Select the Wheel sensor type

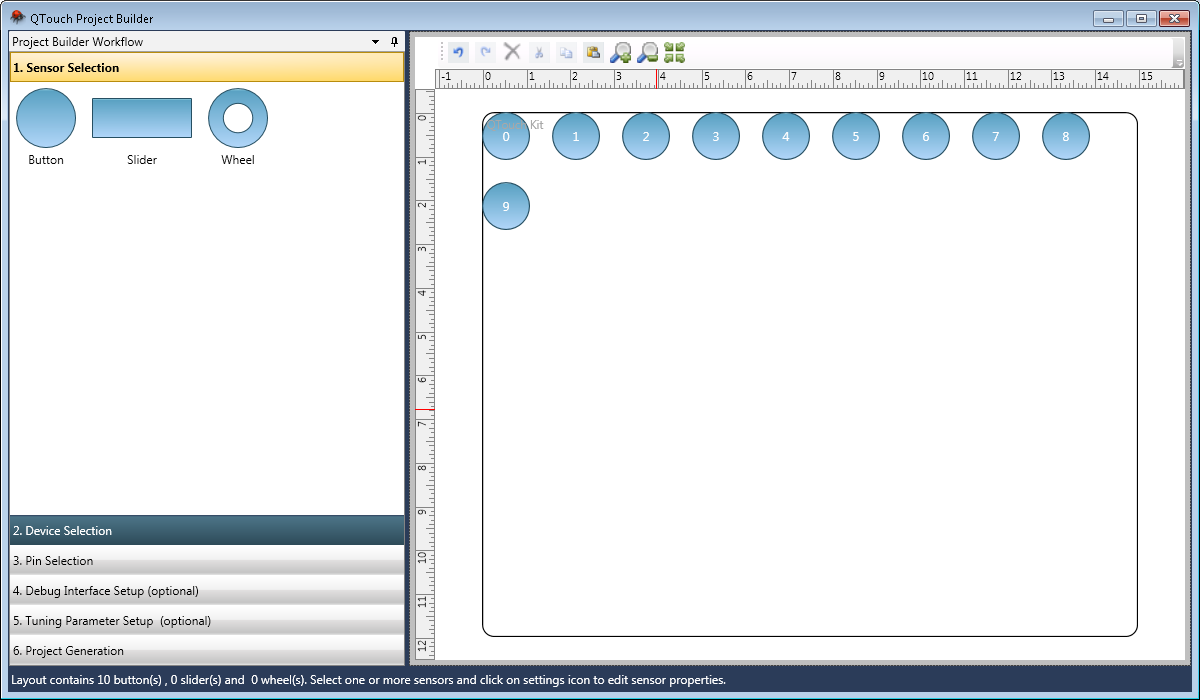point(238,118)
